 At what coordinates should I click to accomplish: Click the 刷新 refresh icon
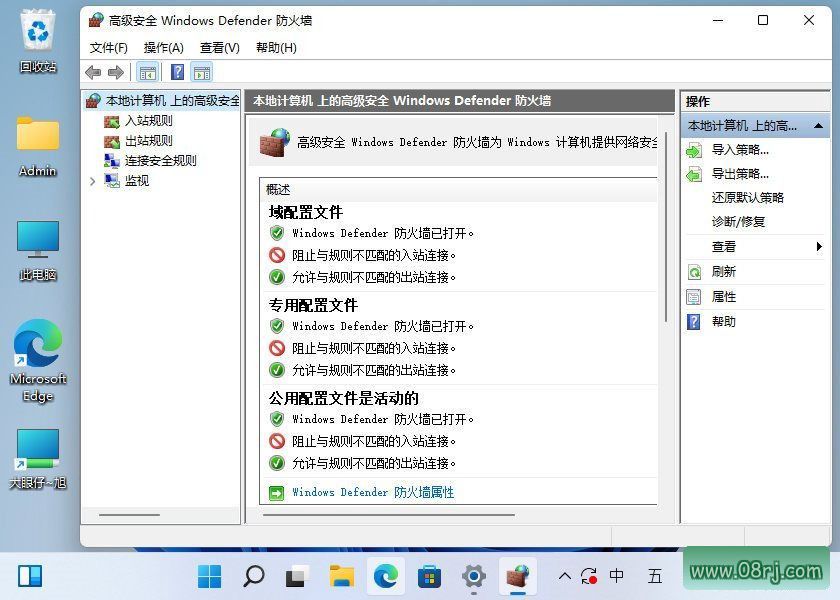pos(694,272)
